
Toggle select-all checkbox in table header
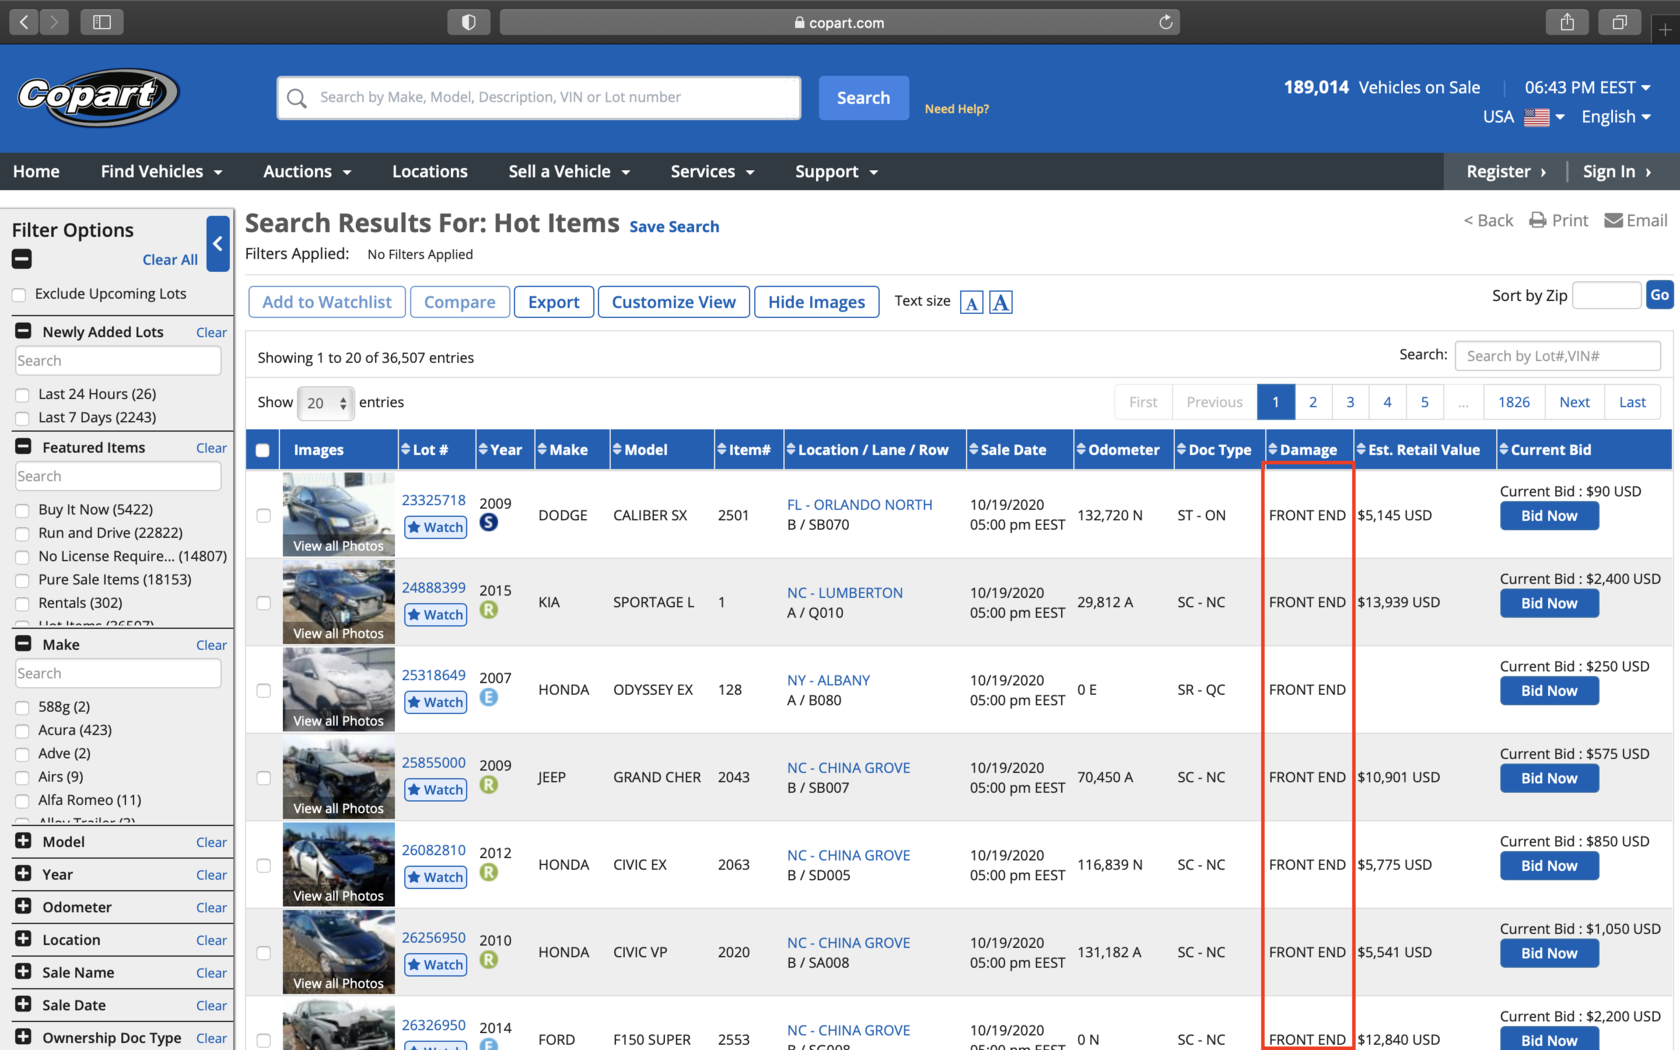(262, 450)
